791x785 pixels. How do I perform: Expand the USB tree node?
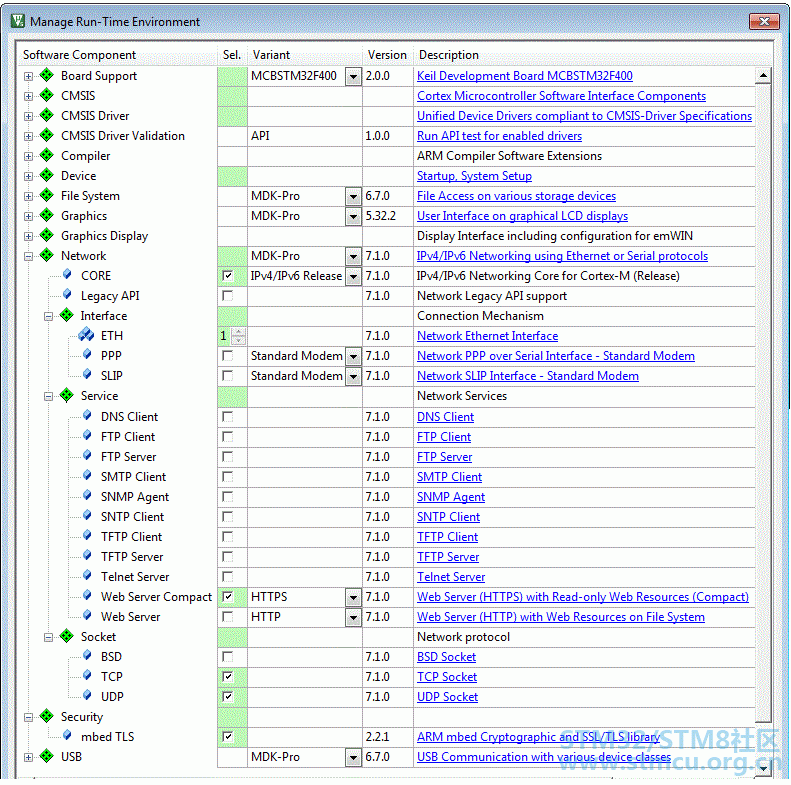click(x=28, y=757)
